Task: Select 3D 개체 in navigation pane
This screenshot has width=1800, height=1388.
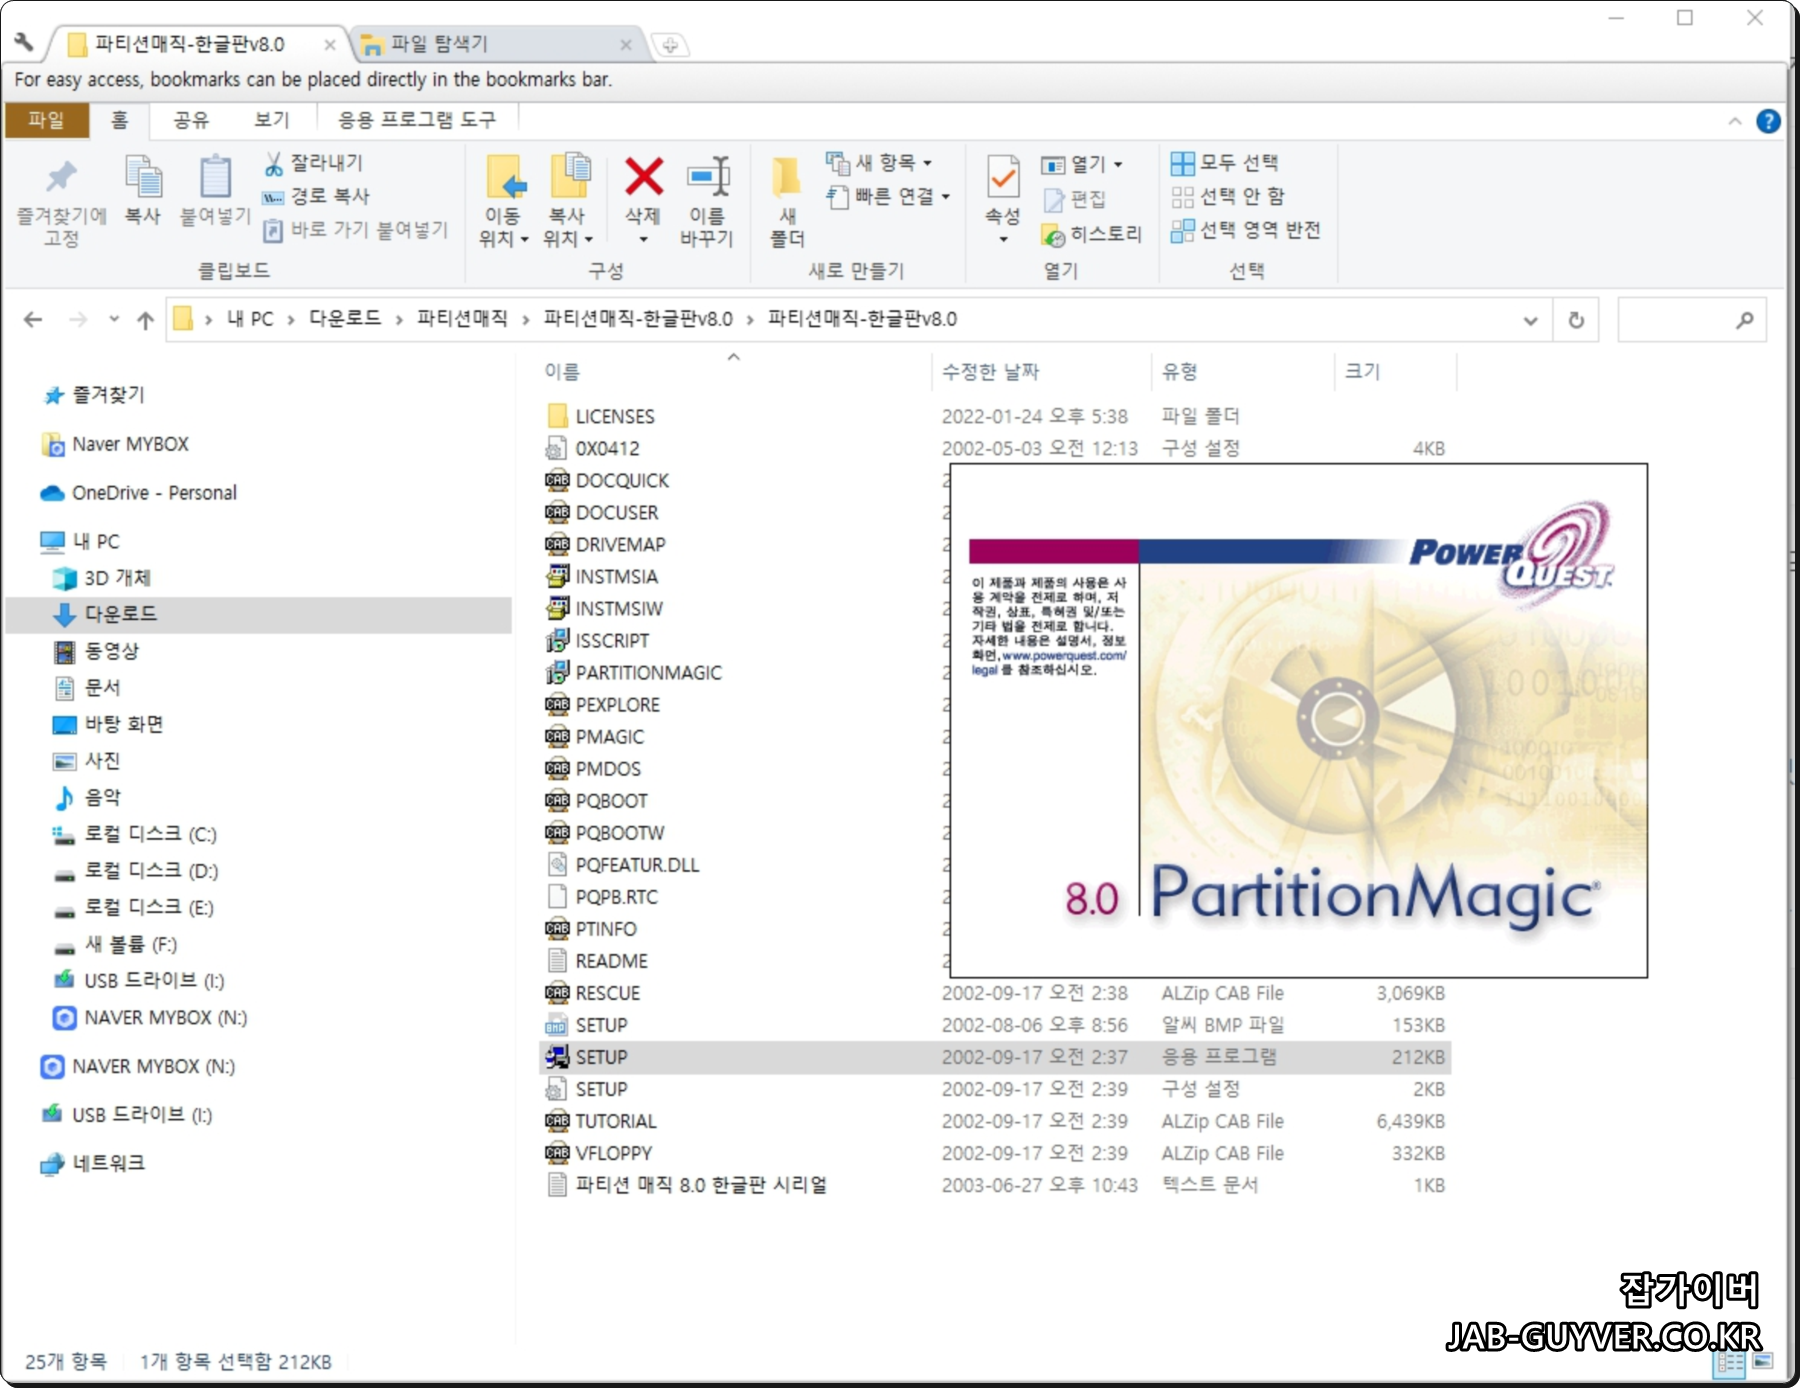Action: (x=103, y=578)
